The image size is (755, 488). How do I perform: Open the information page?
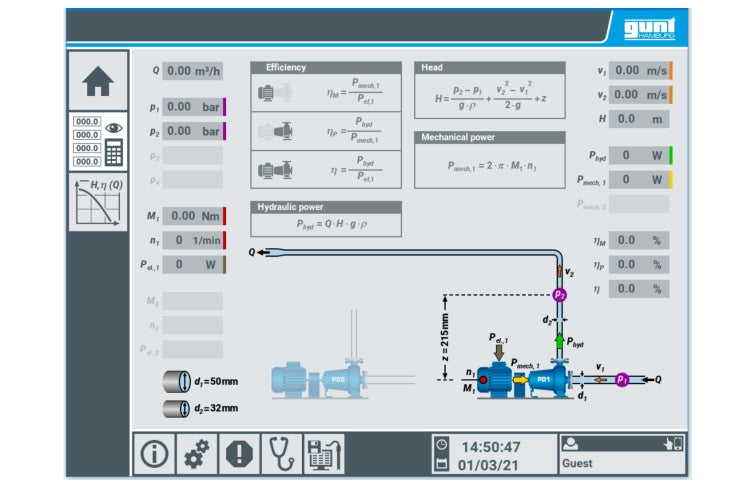tap(153, 454)
